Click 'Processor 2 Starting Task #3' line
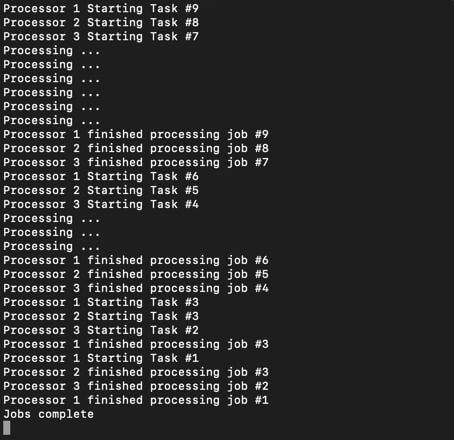The width and height of the screenshot is (454, 440). pyautogui.click(x=101, y=316)
